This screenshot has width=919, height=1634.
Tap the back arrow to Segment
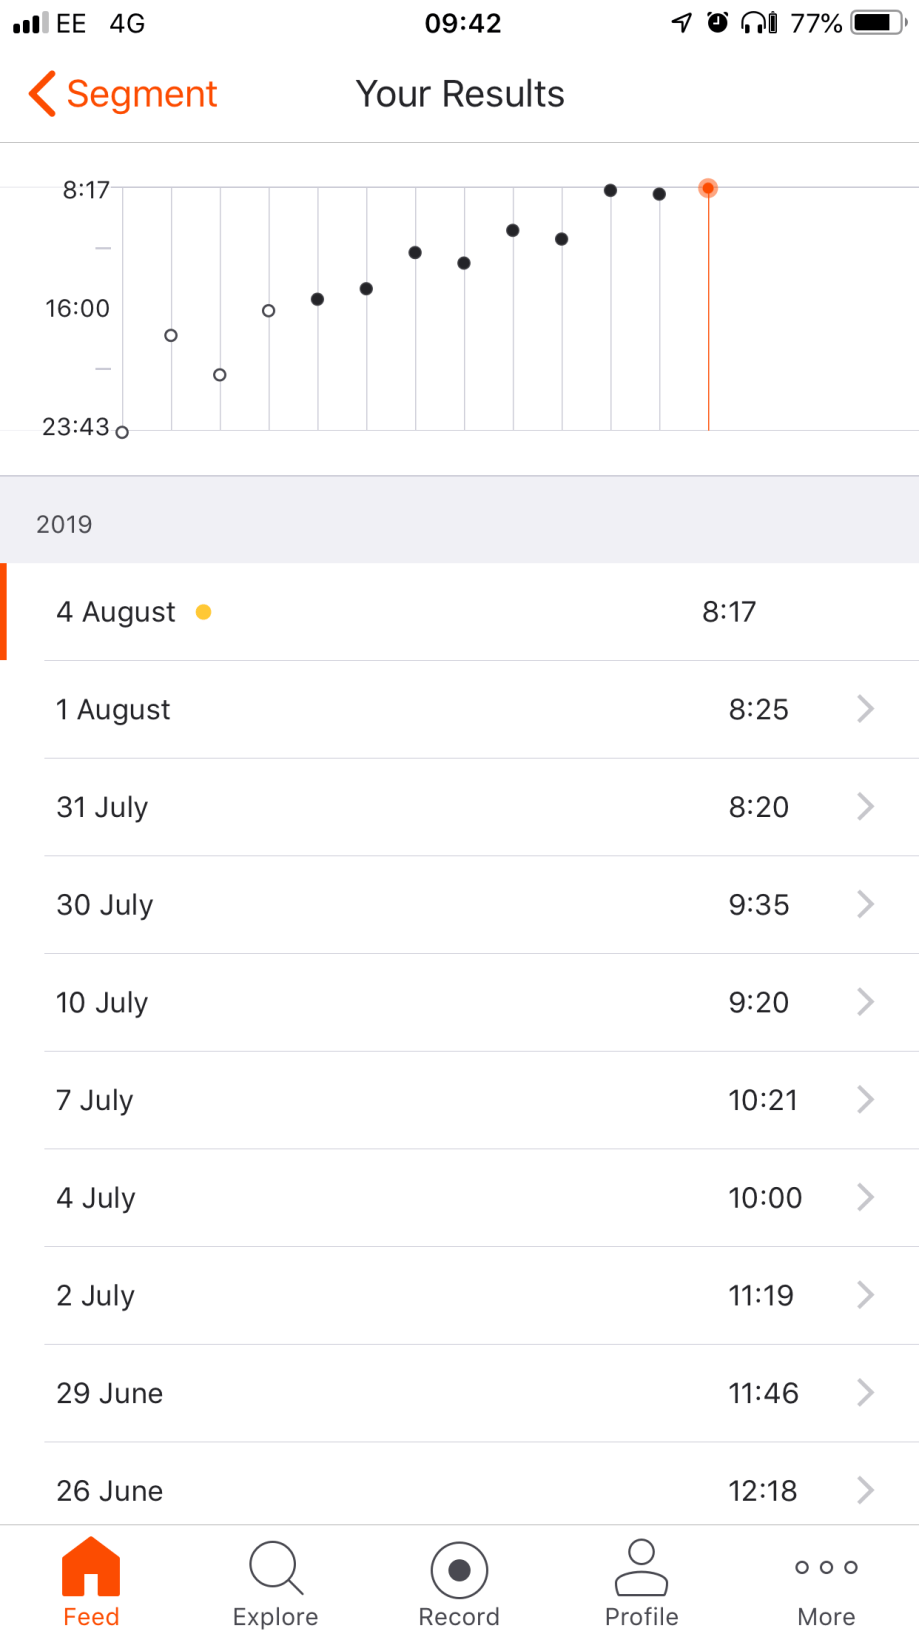(42, 94)
